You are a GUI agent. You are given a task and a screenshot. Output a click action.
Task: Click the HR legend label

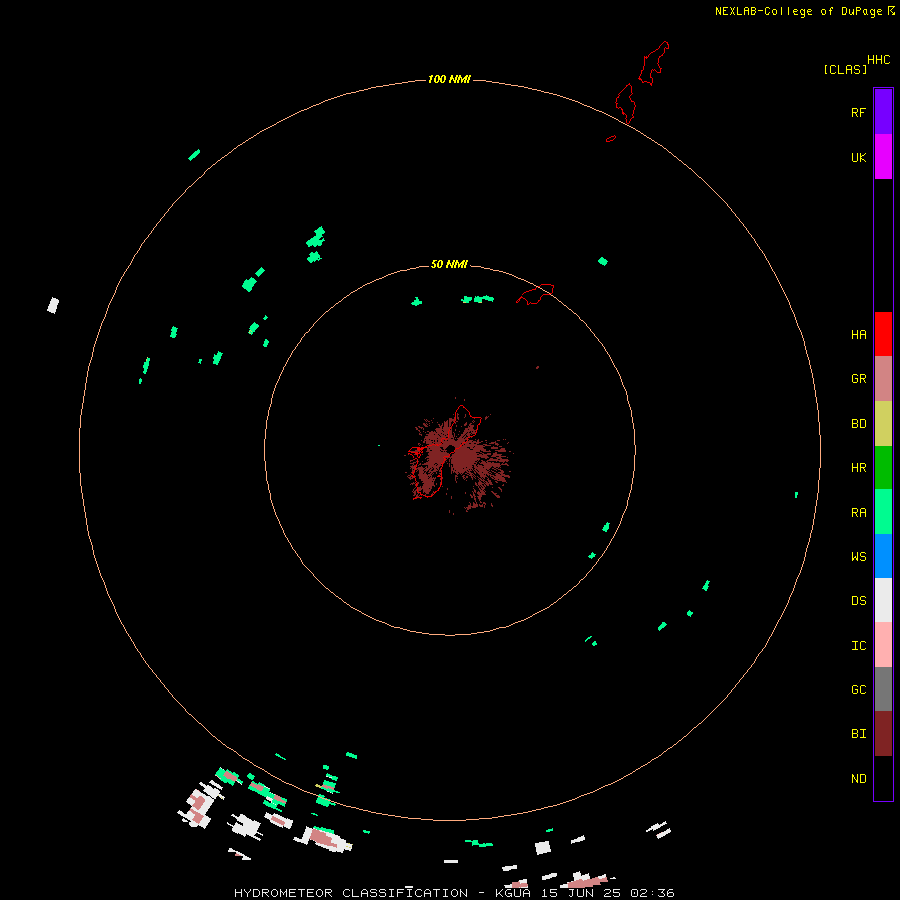coord(858,468)
